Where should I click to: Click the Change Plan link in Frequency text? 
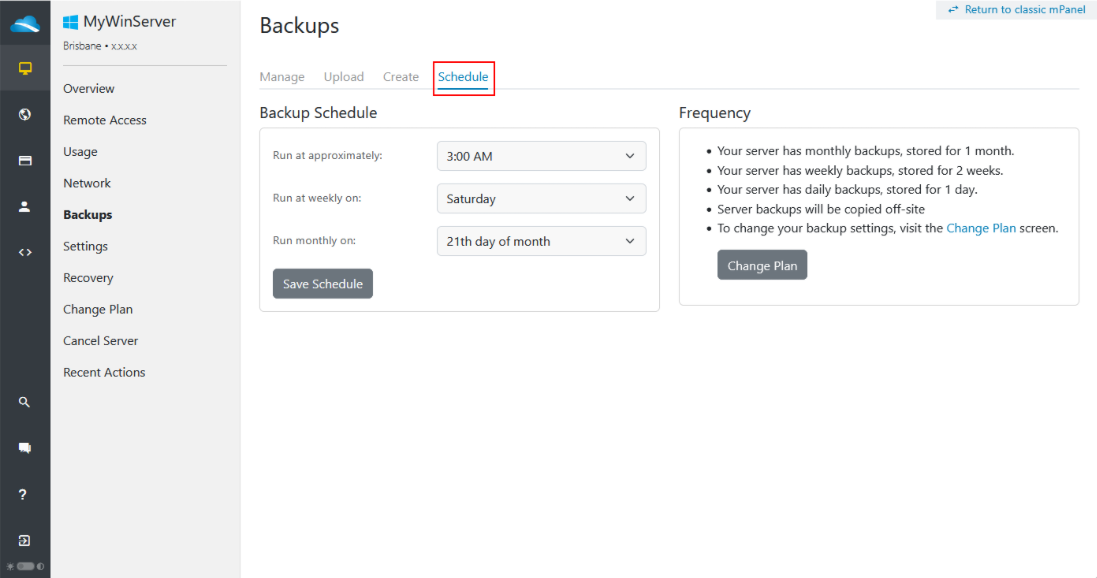click(x=981, y=228)
